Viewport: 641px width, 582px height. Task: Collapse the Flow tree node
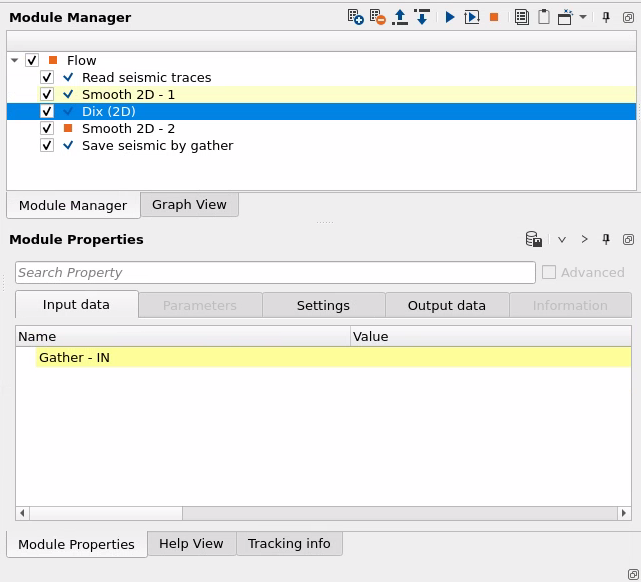tap(15, 61)
